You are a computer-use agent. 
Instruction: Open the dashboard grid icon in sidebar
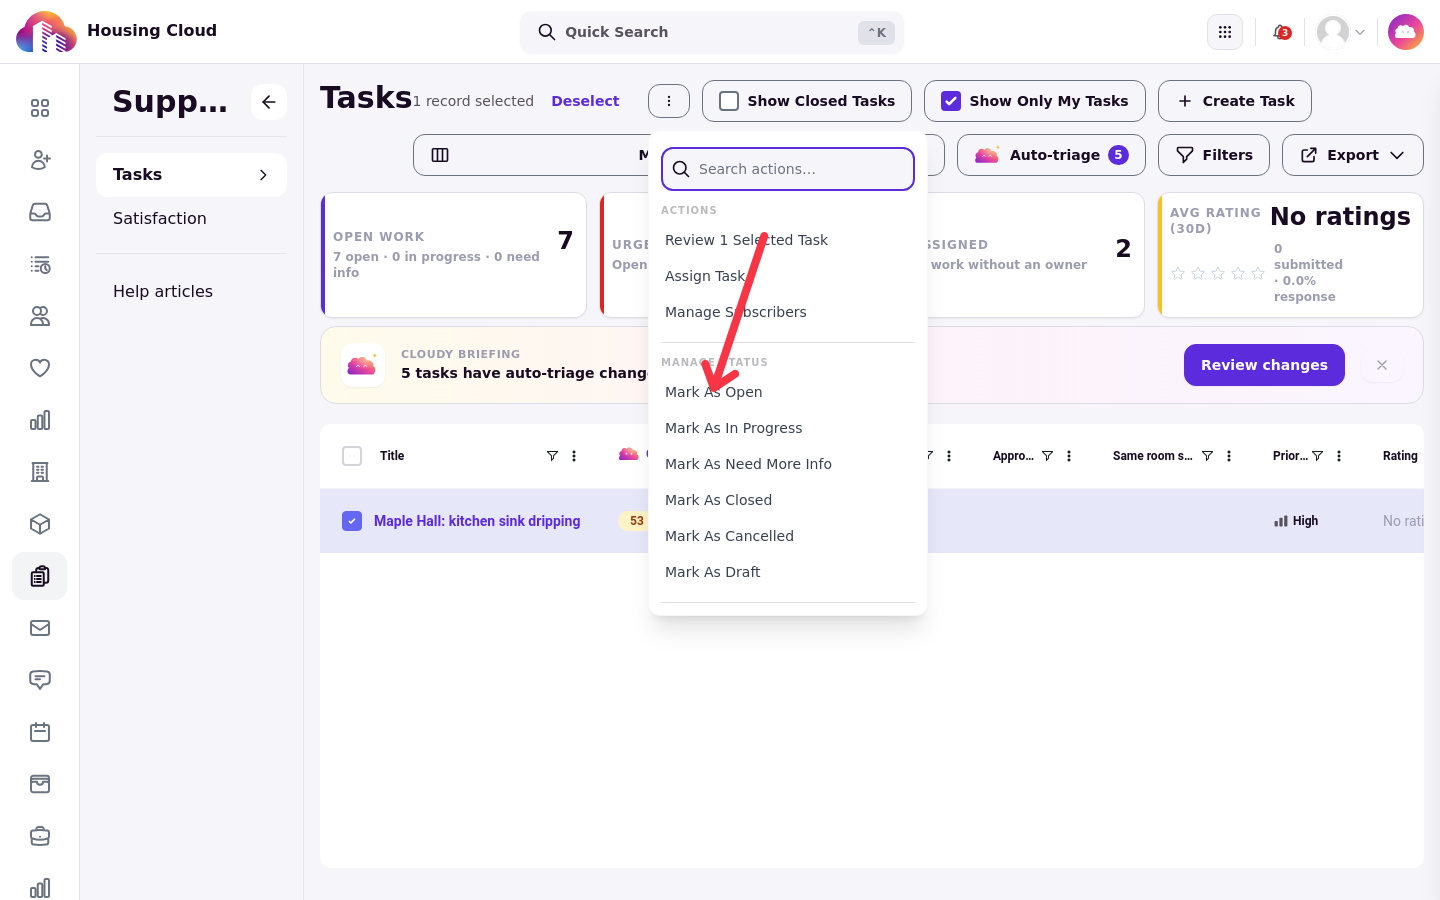(x=40, y=108)
